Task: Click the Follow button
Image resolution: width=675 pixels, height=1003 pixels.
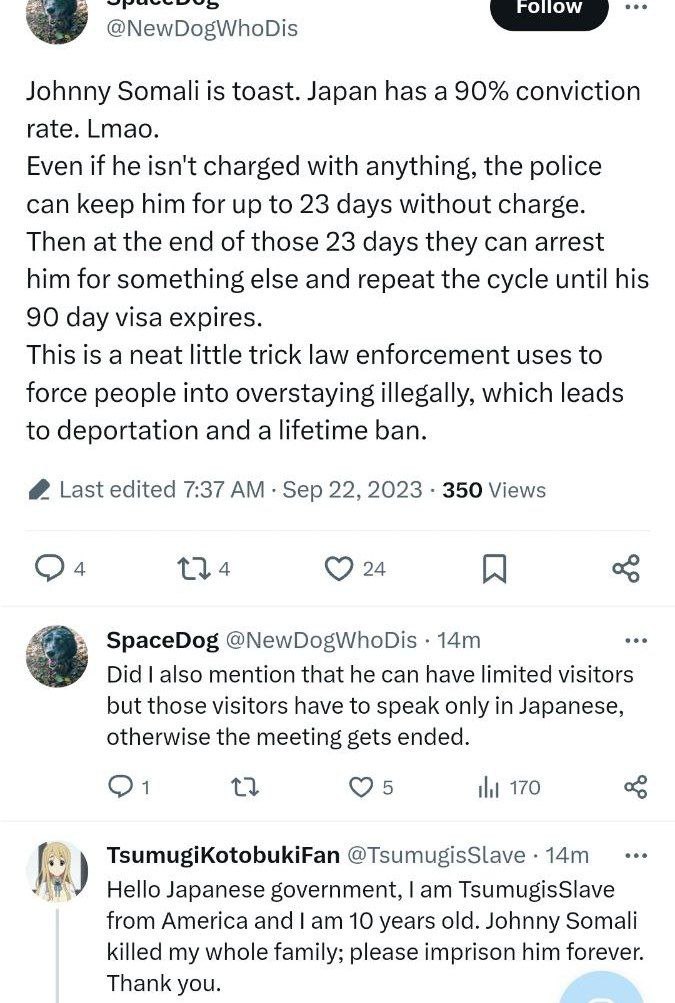Action: coord(549,10)
